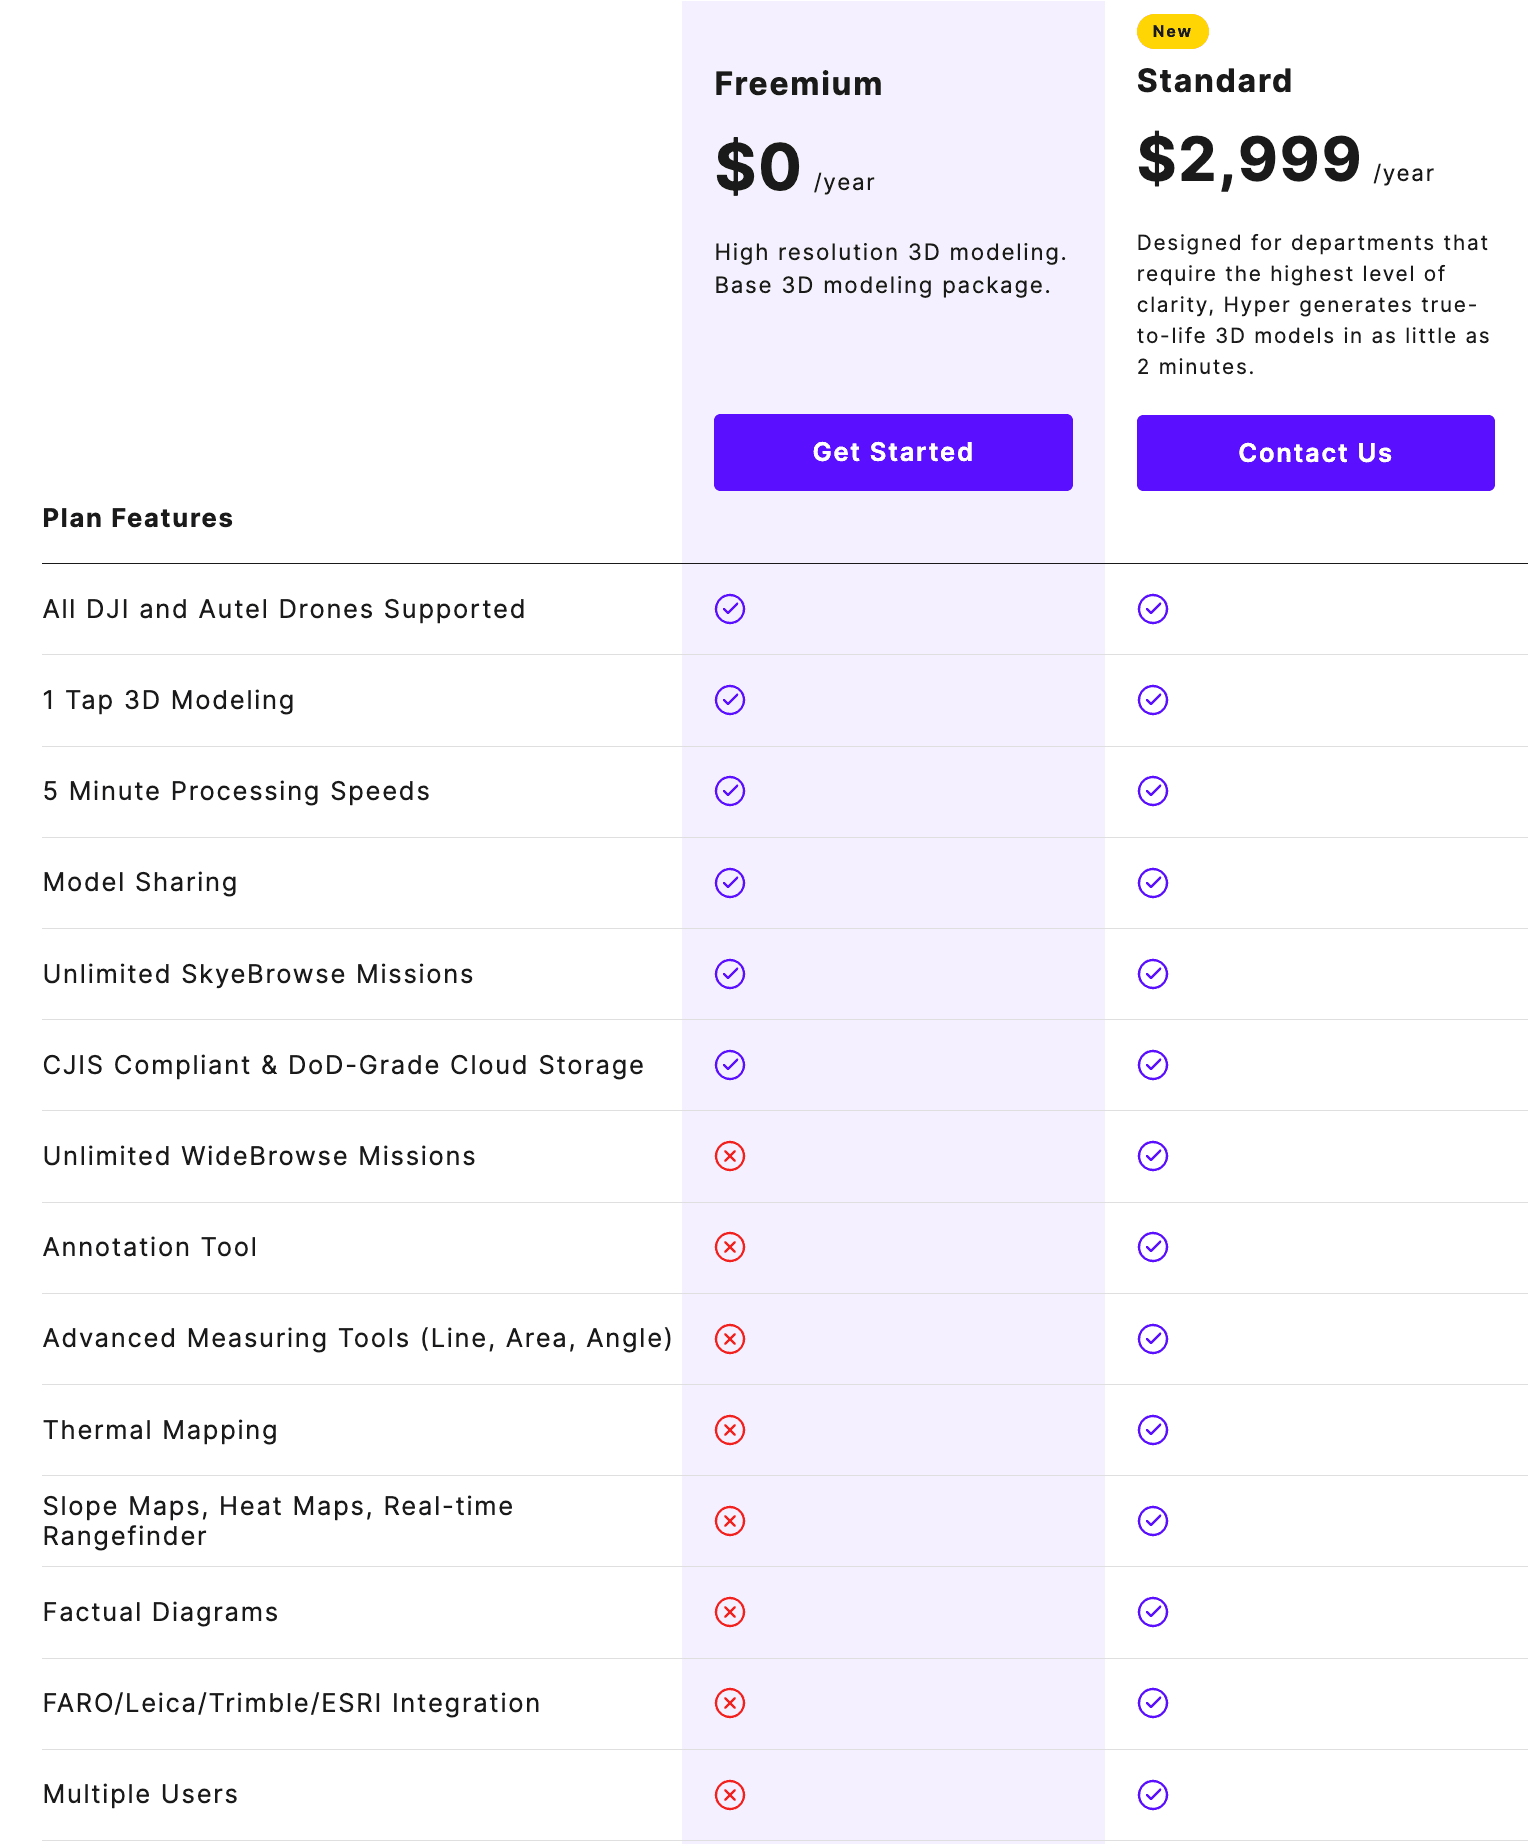Click Standard checkmark for Thermal Mapping

point(1153,1430)
